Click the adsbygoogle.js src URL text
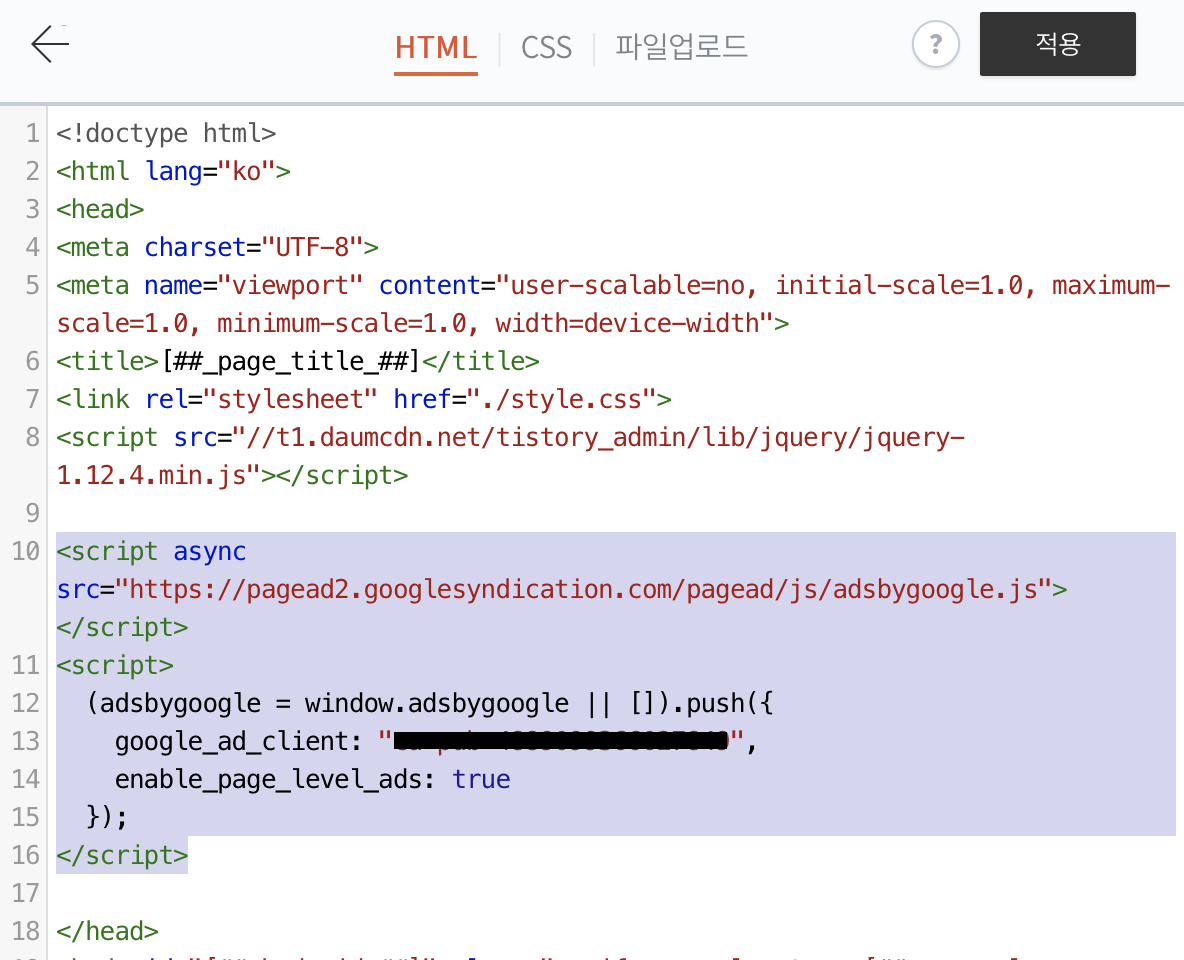The width and height of the screenshot is (1184, 960). tap(591, 589)
